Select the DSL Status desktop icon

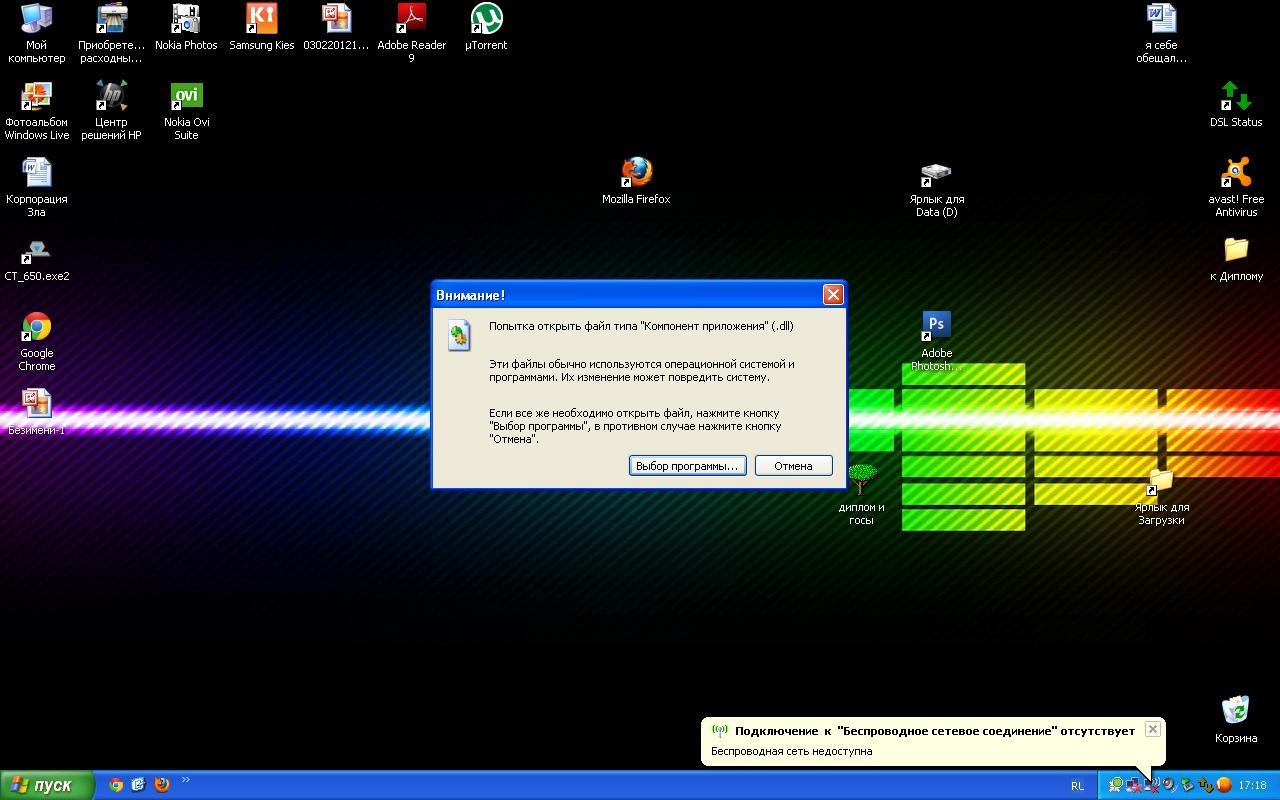coord(1236,97)
